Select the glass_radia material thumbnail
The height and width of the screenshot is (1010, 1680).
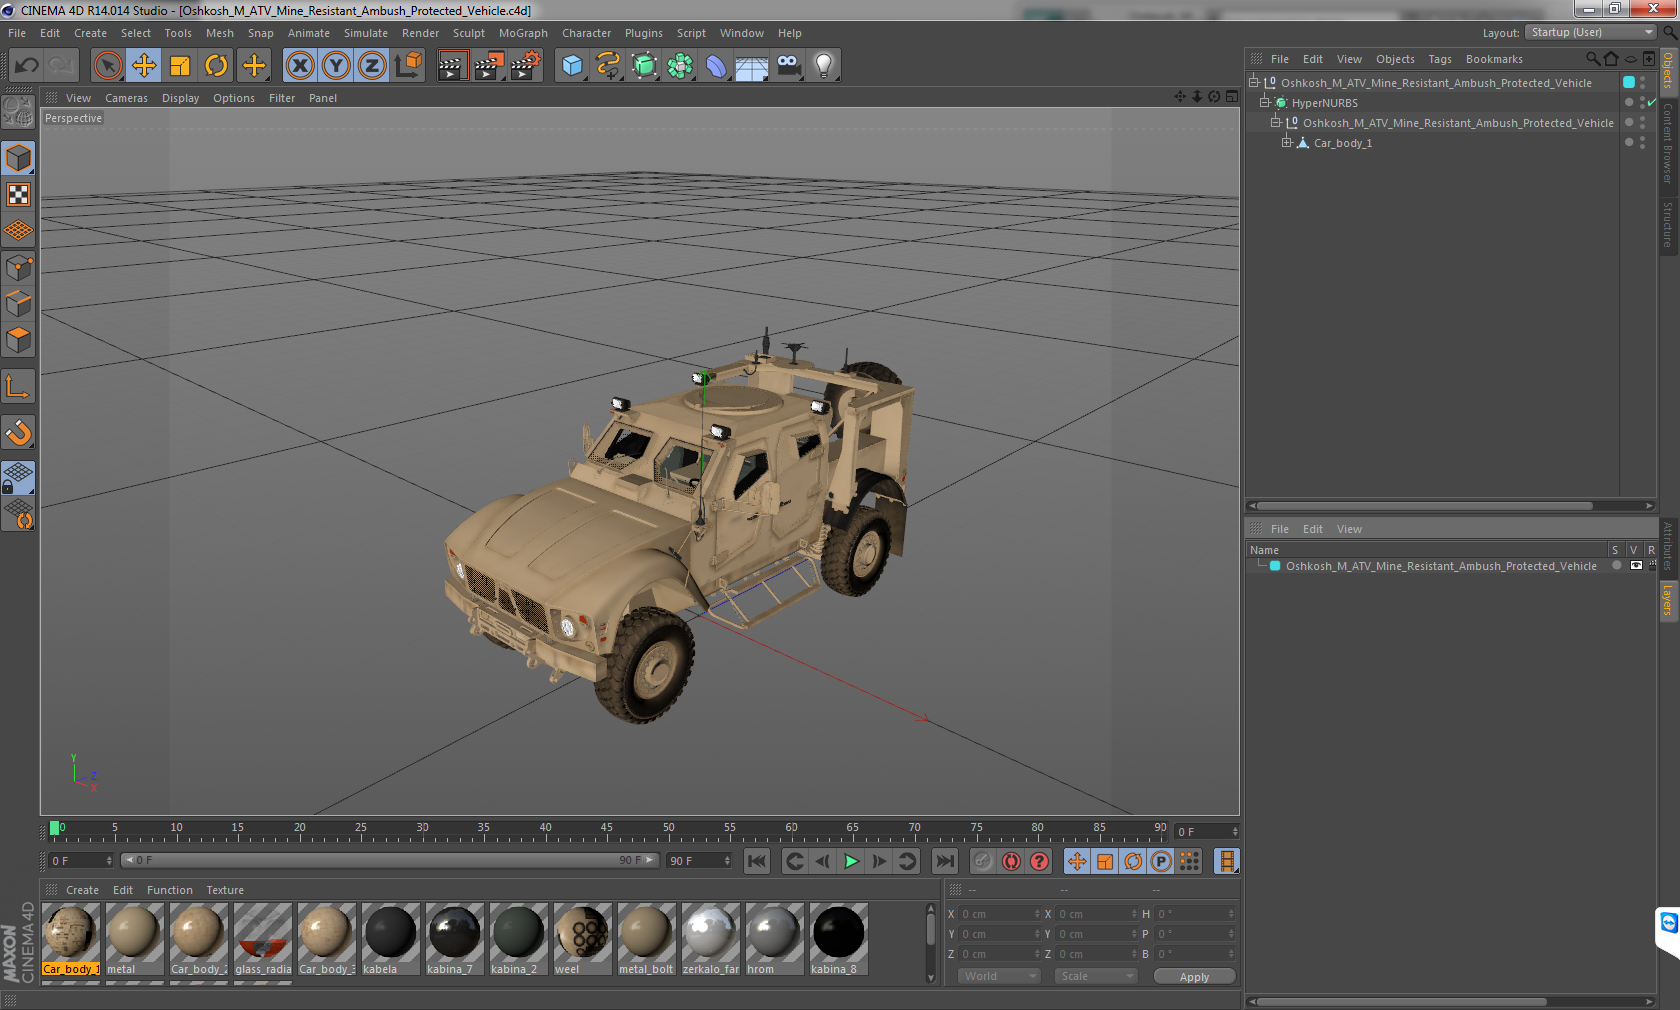pyautogui.click(x=263, y=939)
